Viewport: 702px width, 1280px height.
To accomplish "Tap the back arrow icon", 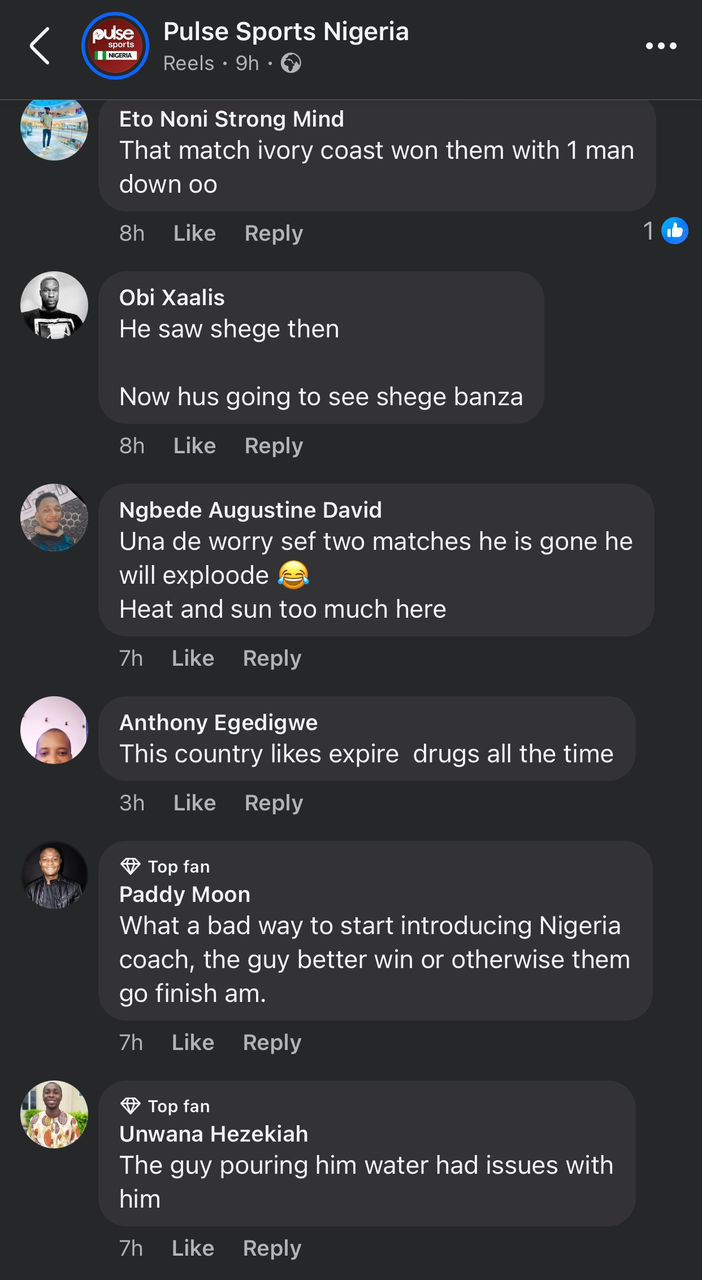I will (40, 46).
